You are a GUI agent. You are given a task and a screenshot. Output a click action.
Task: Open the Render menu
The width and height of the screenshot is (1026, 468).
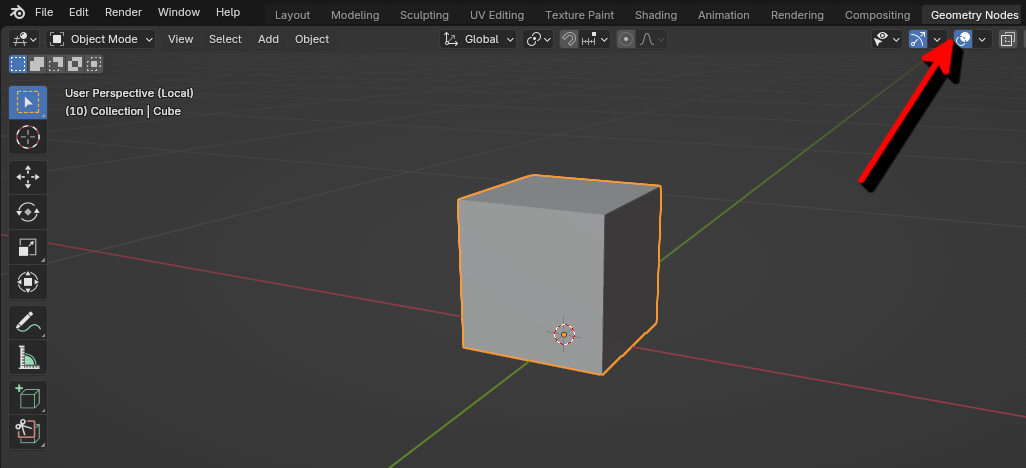click(x=124, y=12)
